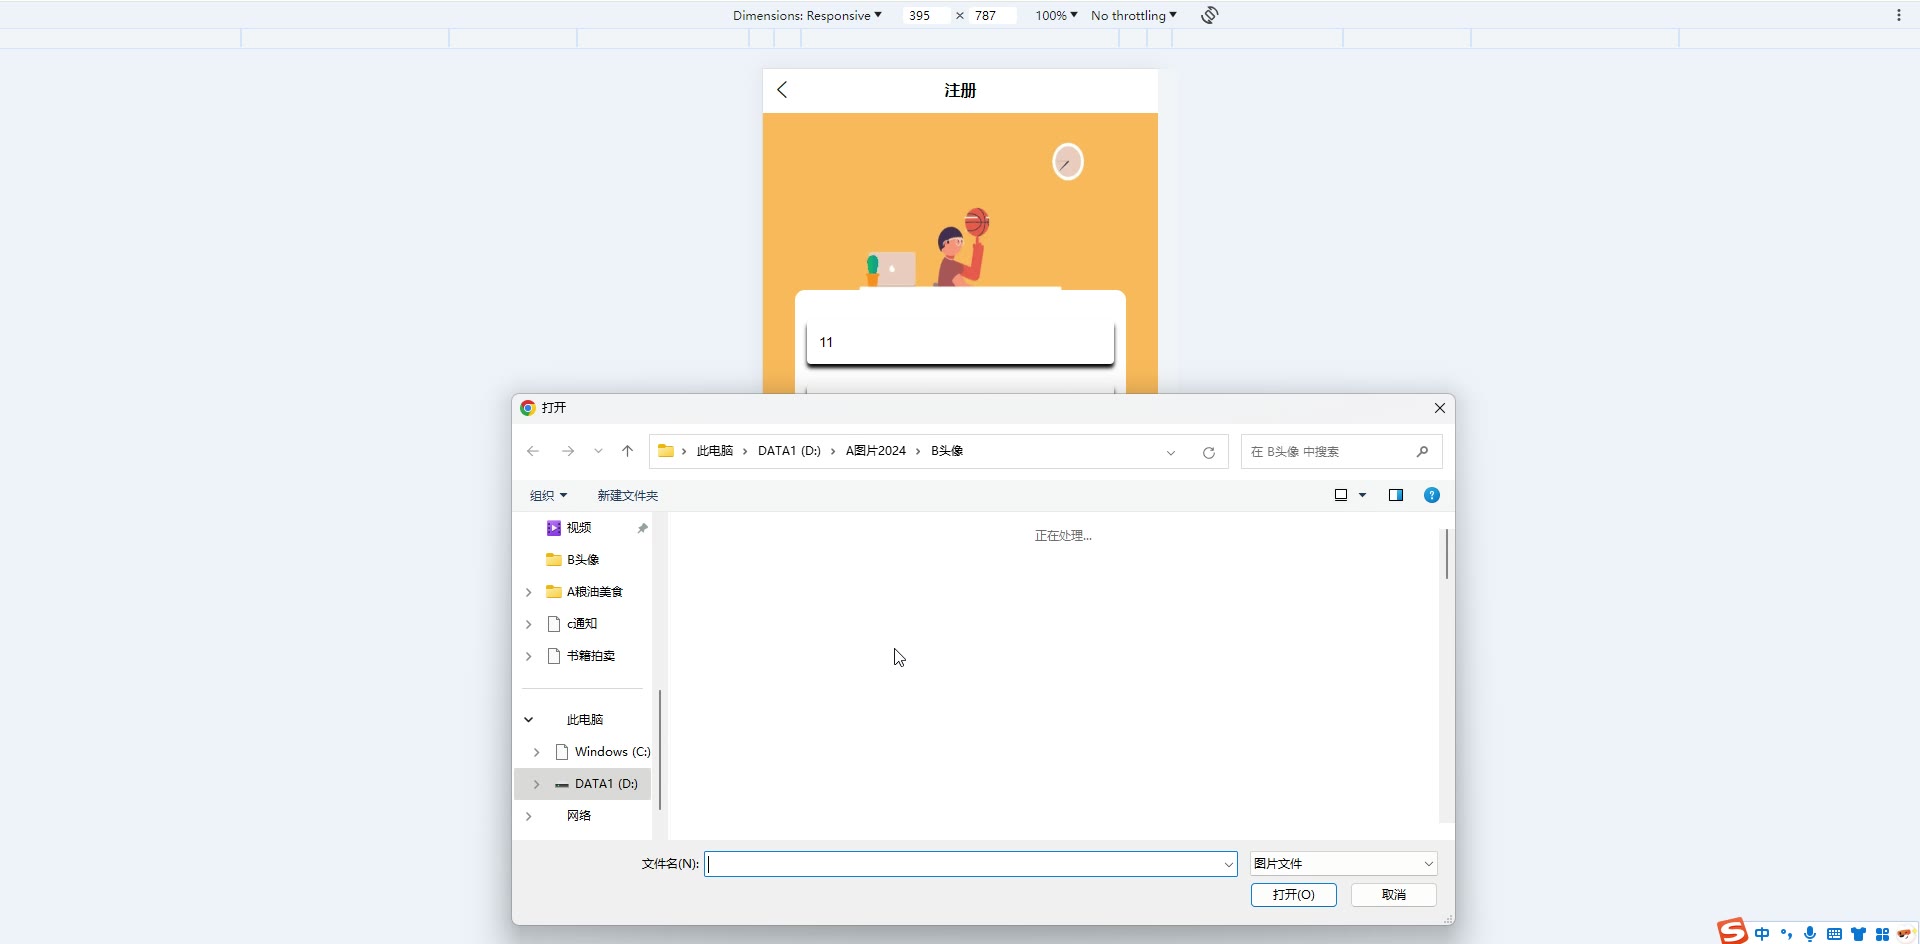Open the 组织 menu
The height and width of the screenshot is (944, 1920).
point(547,495)
